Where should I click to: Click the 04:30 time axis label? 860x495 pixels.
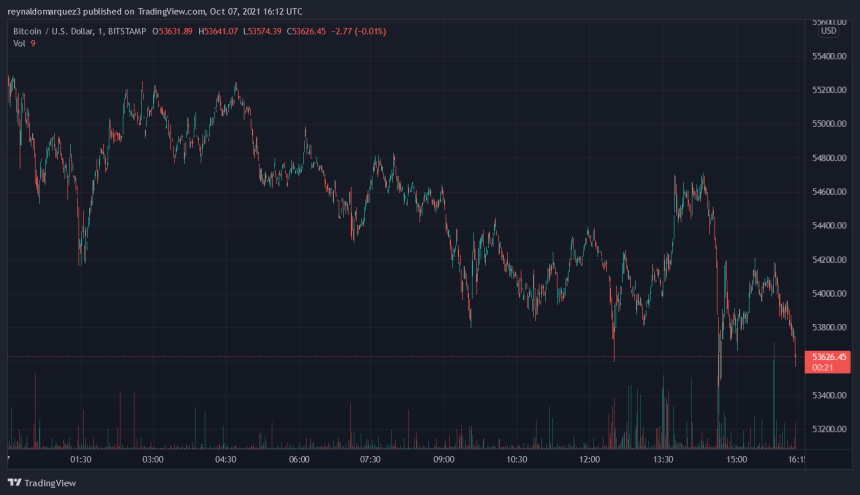tap(226, 460)
